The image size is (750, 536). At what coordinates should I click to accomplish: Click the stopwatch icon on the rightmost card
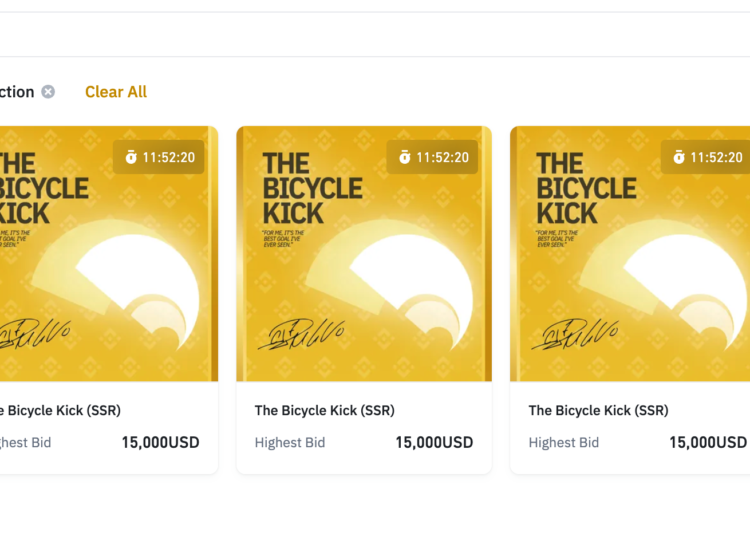click(679, 157)
